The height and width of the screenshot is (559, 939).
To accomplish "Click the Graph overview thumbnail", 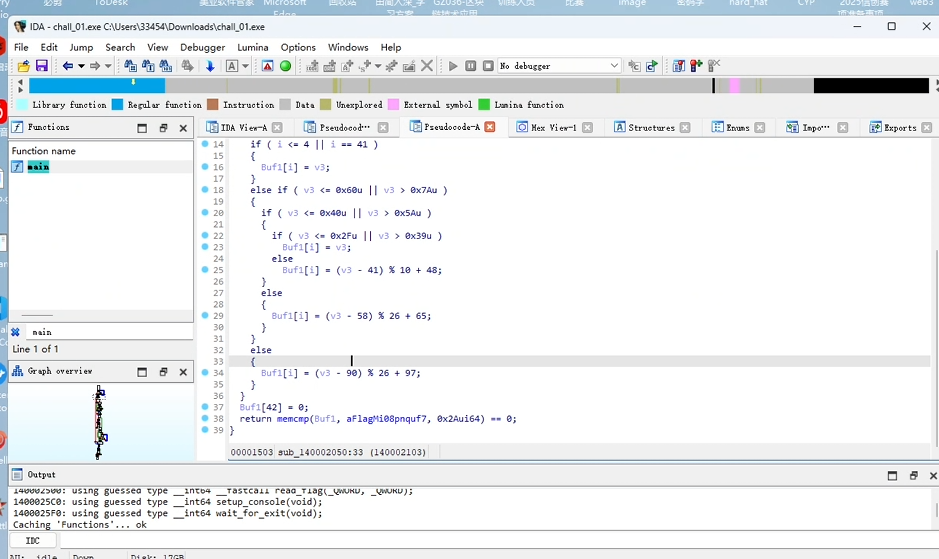I will tap(99, 422).
